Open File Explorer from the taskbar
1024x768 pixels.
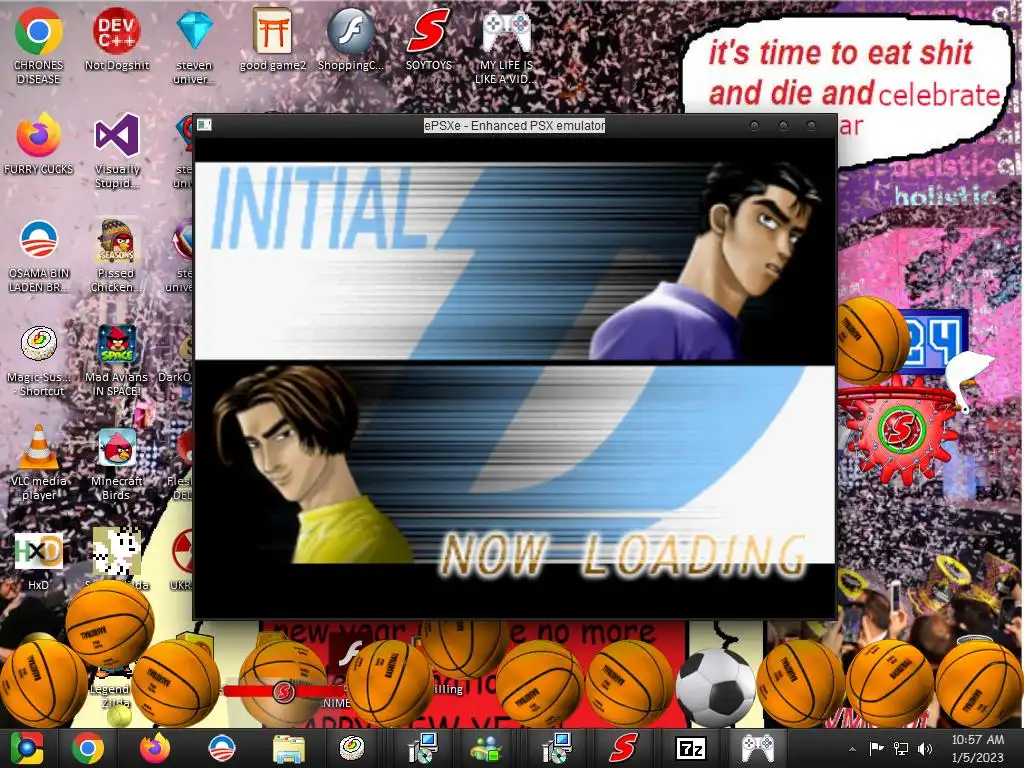click(x=288, y=748)
